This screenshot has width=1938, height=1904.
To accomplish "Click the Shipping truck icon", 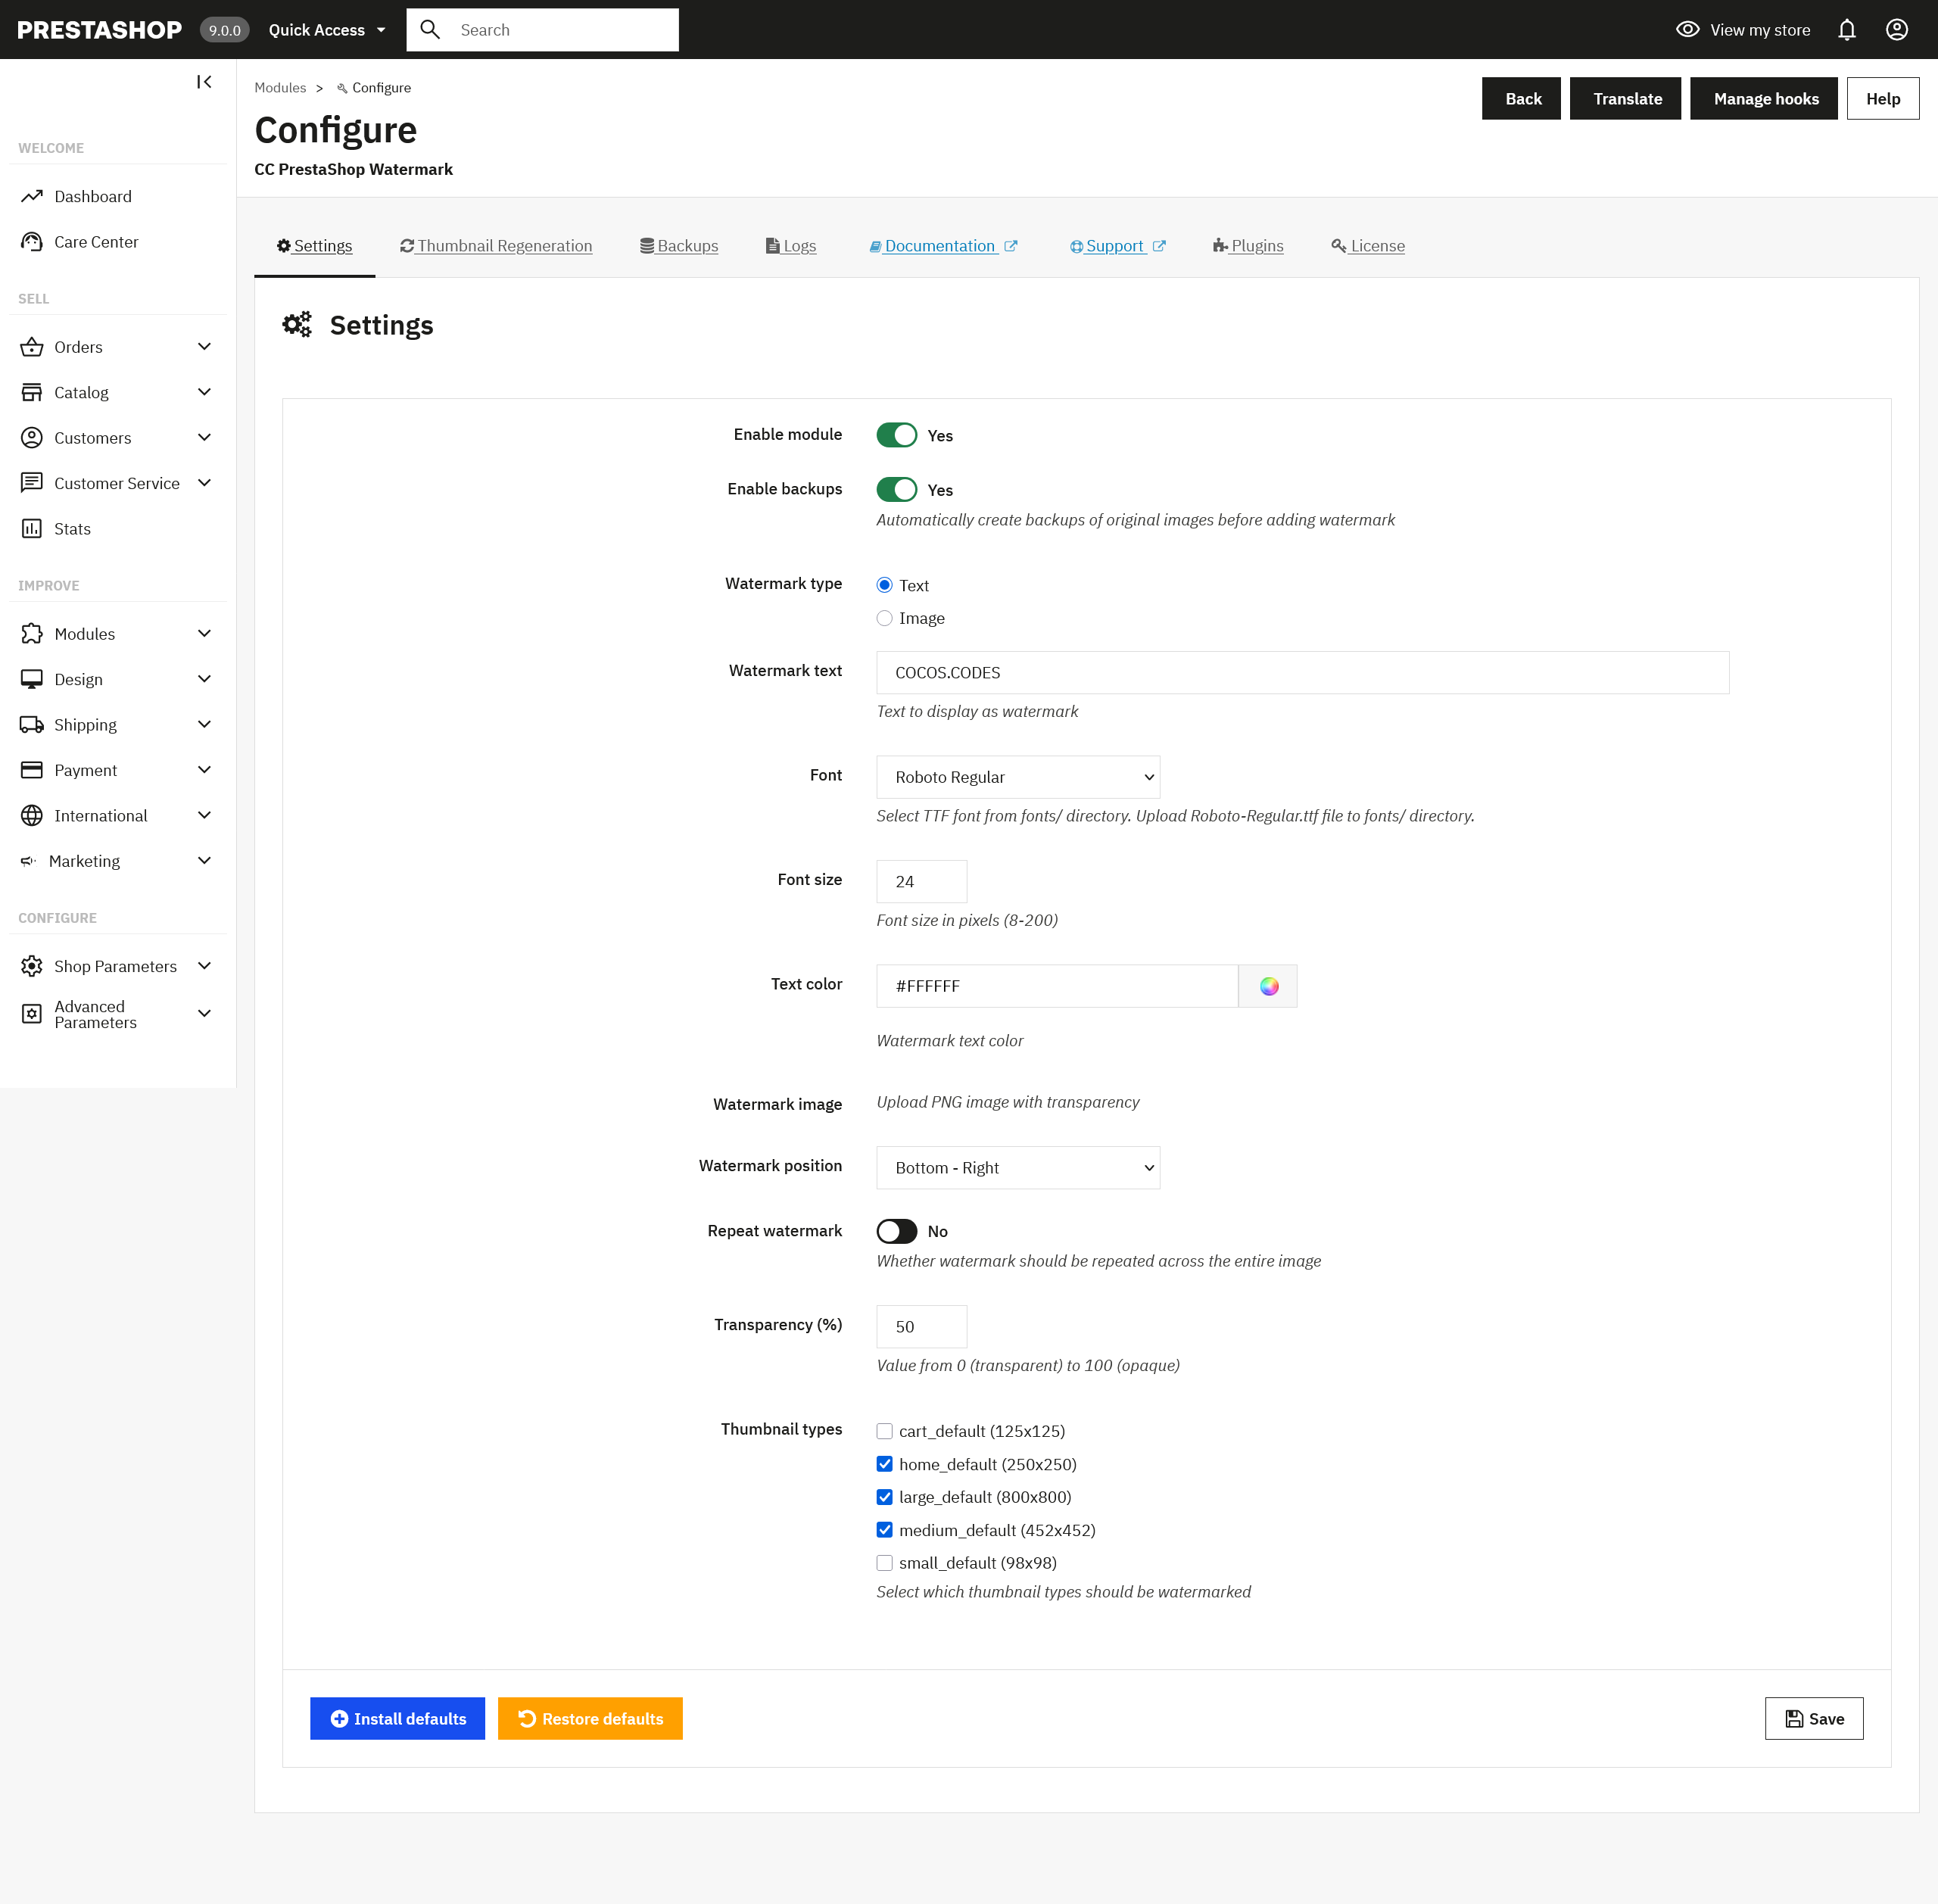I will (x=32, y=725).
